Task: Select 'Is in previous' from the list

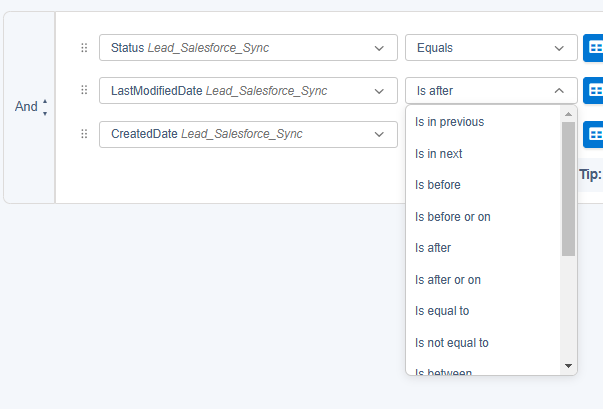Action: [x=449, y=122]
